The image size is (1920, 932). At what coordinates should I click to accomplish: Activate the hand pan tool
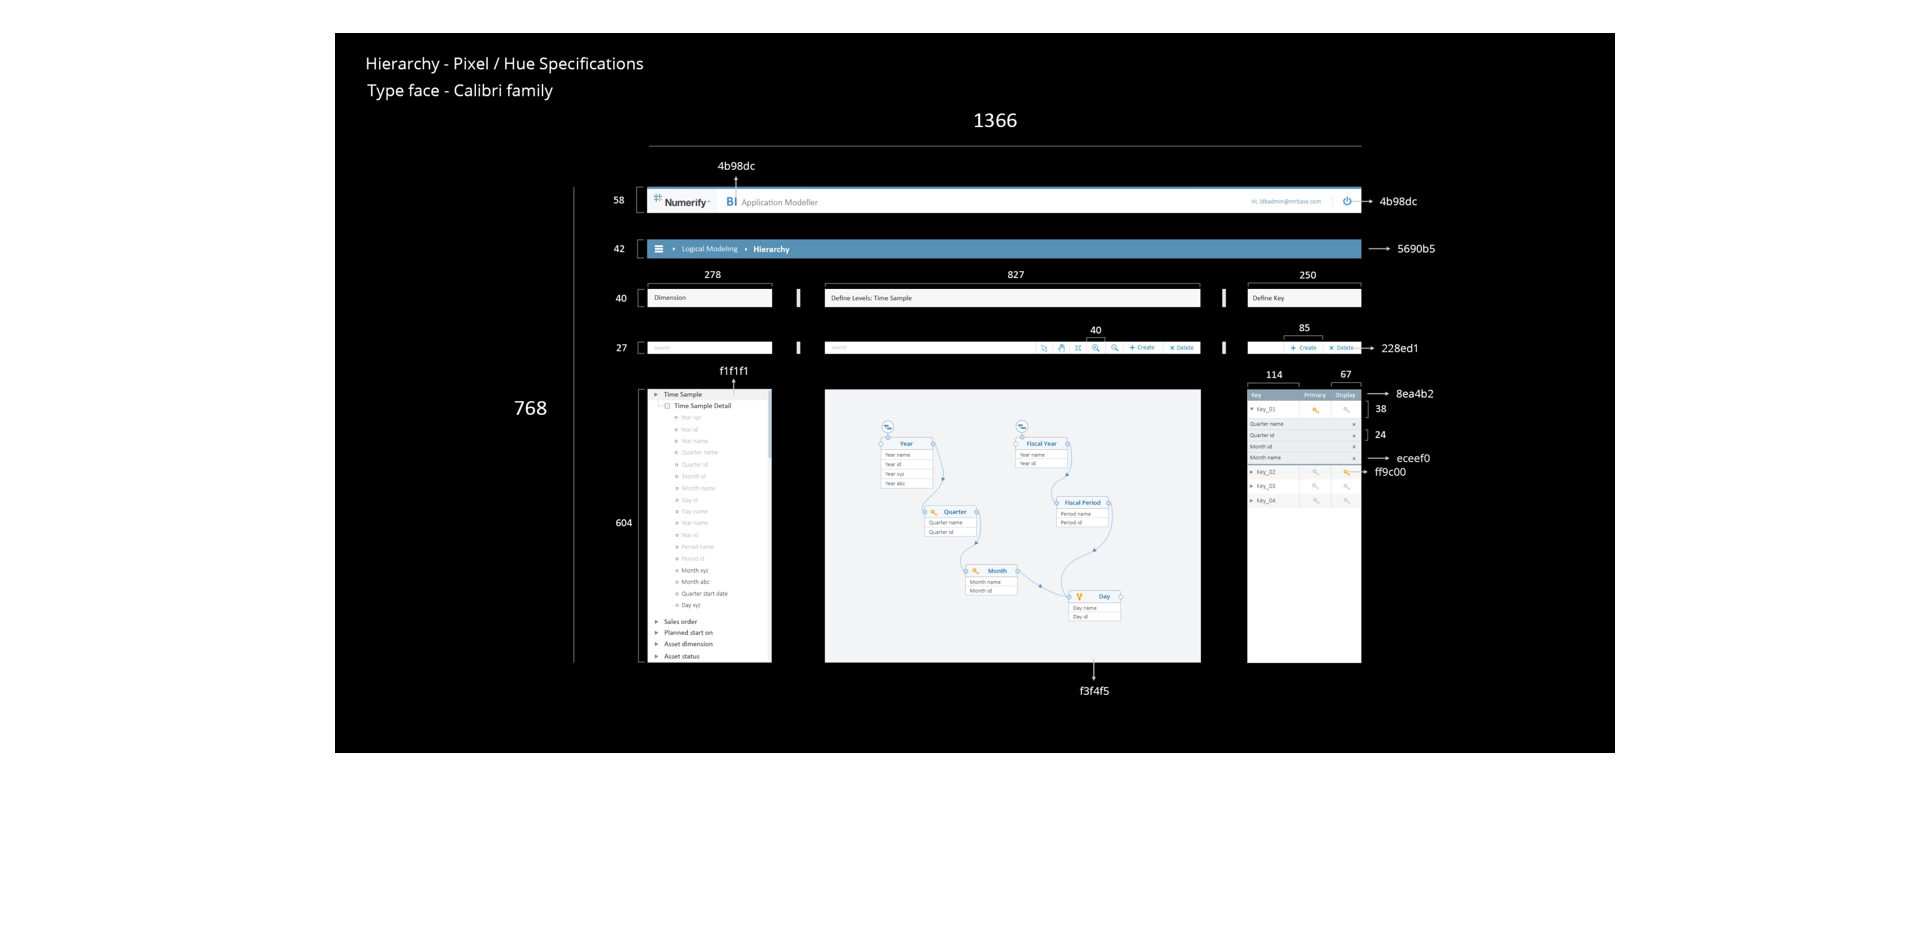point(1061,348)
